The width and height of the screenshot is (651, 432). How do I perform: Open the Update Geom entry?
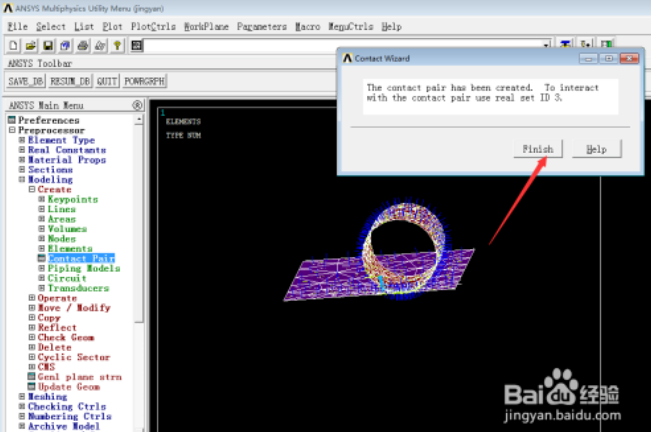click(69, 387)
